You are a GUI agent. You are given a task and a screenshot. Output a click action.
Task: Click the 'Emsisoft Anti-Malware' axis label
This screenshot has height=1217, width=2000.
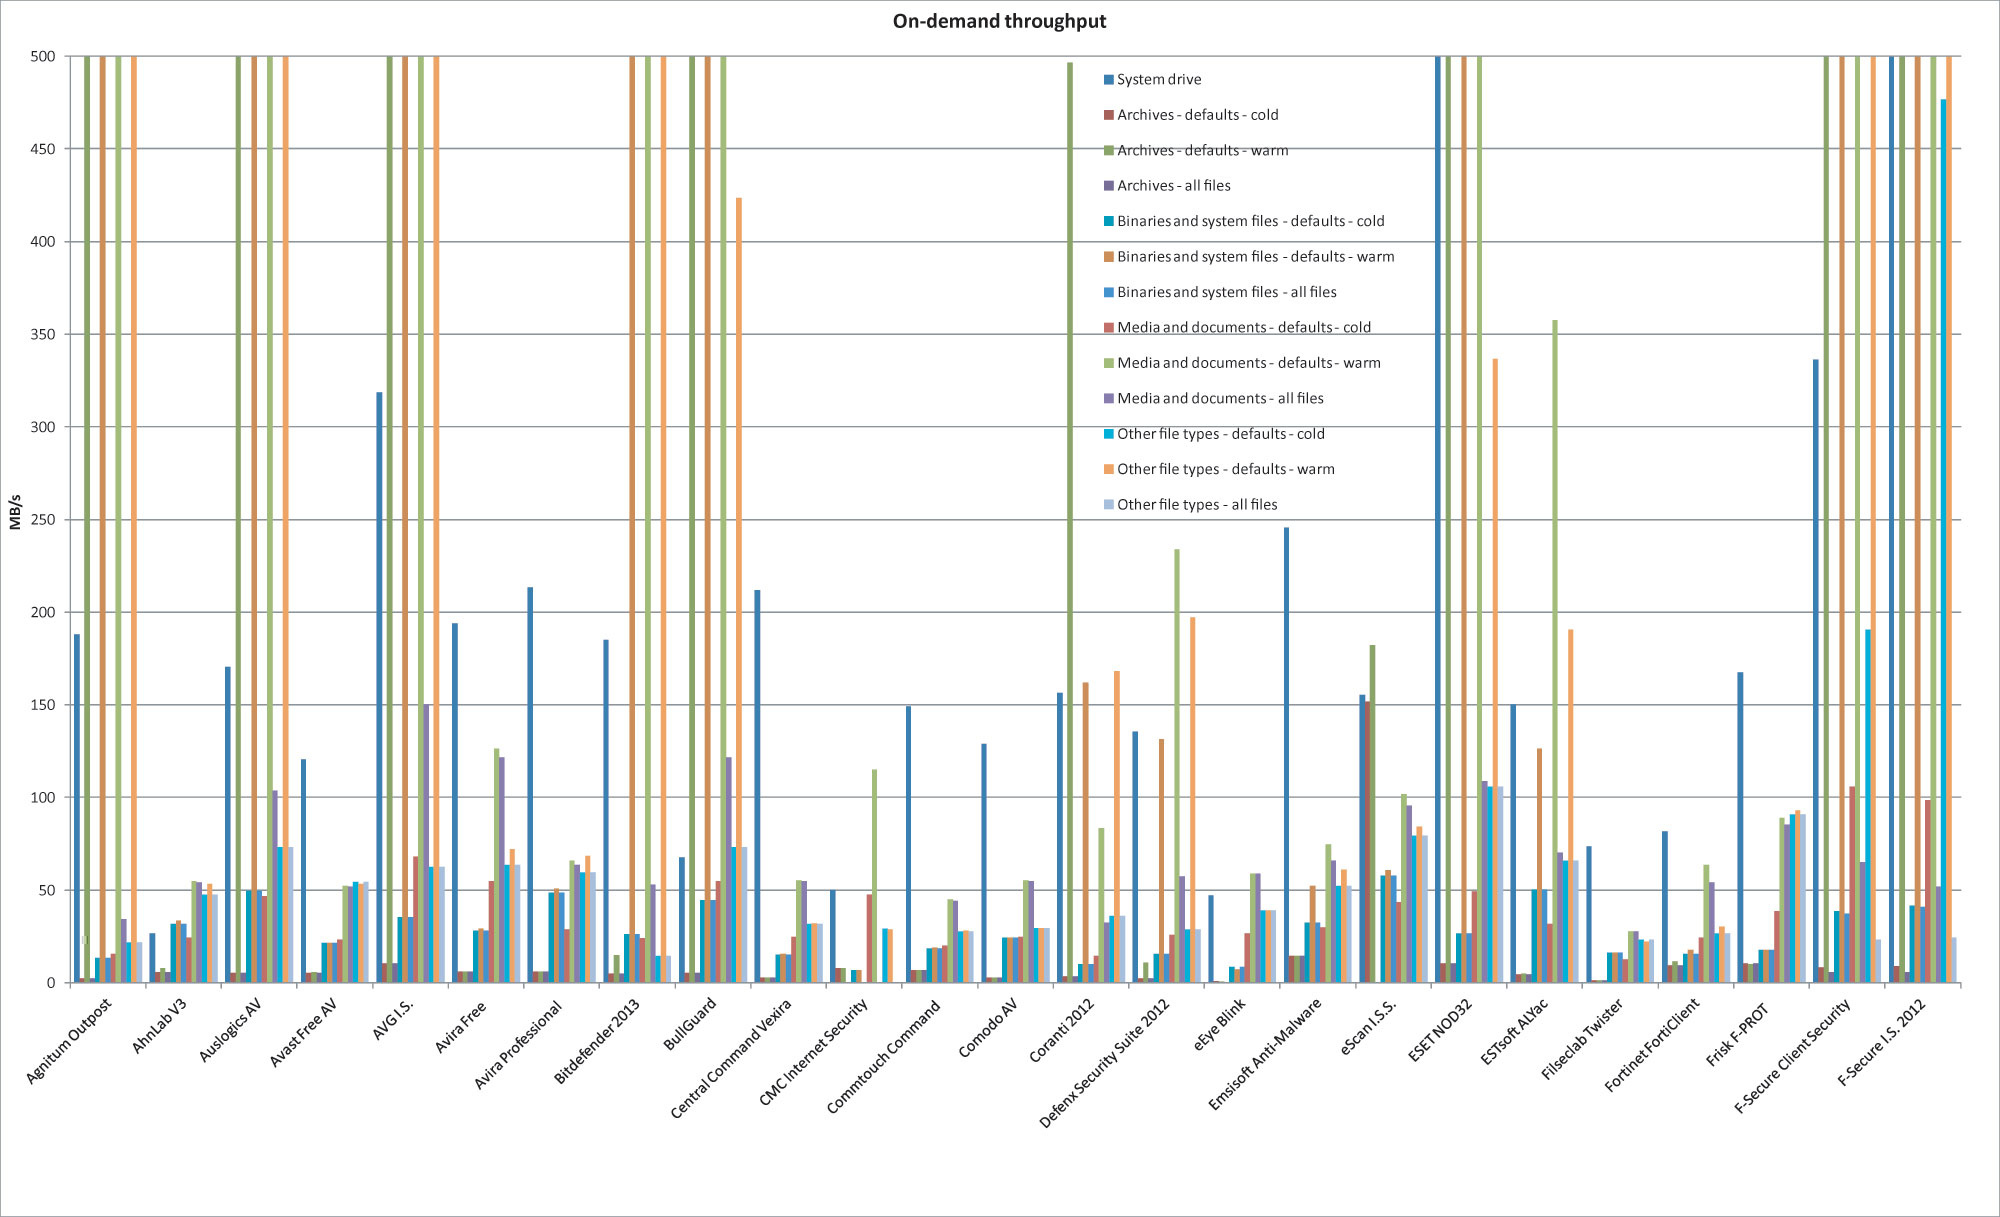pos(1266,1054)
